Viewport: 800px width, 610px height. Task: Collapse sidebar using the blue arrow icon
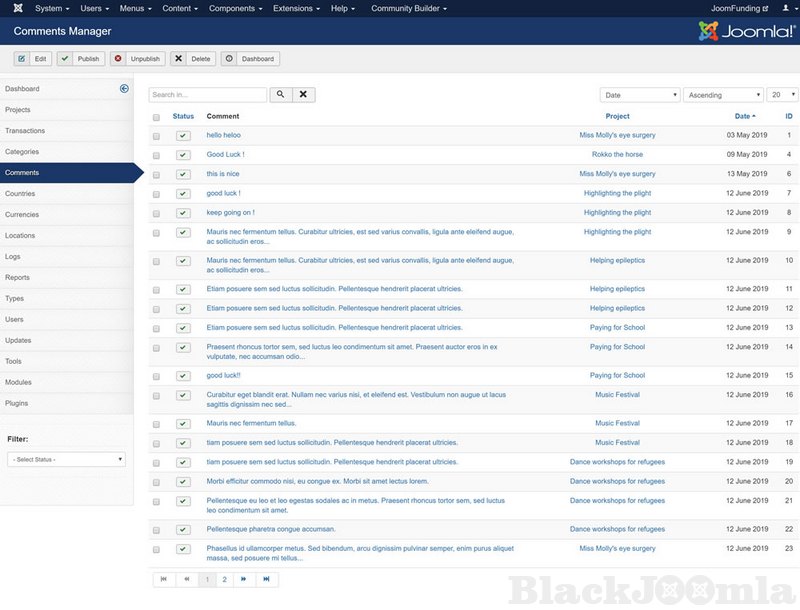click(124, 89)
